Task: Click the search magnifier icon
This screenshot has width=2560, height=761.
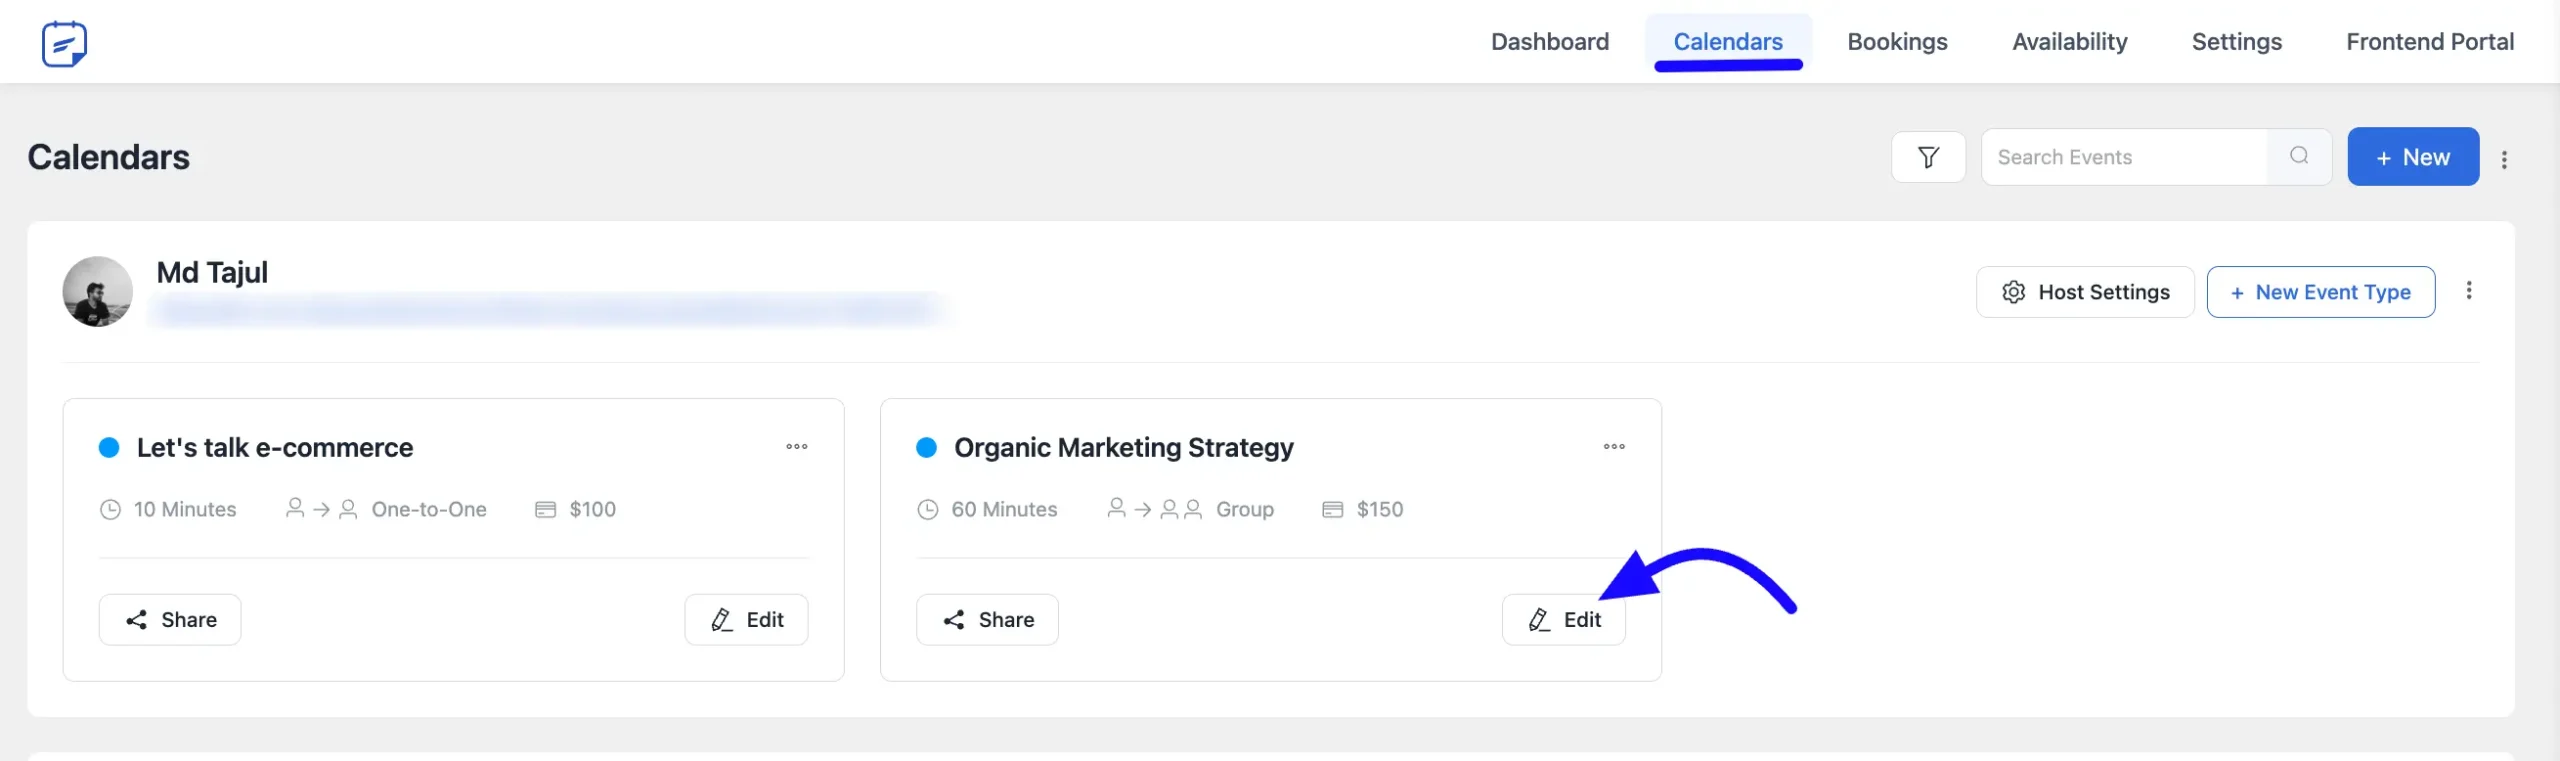Action: pos(2299,156)
